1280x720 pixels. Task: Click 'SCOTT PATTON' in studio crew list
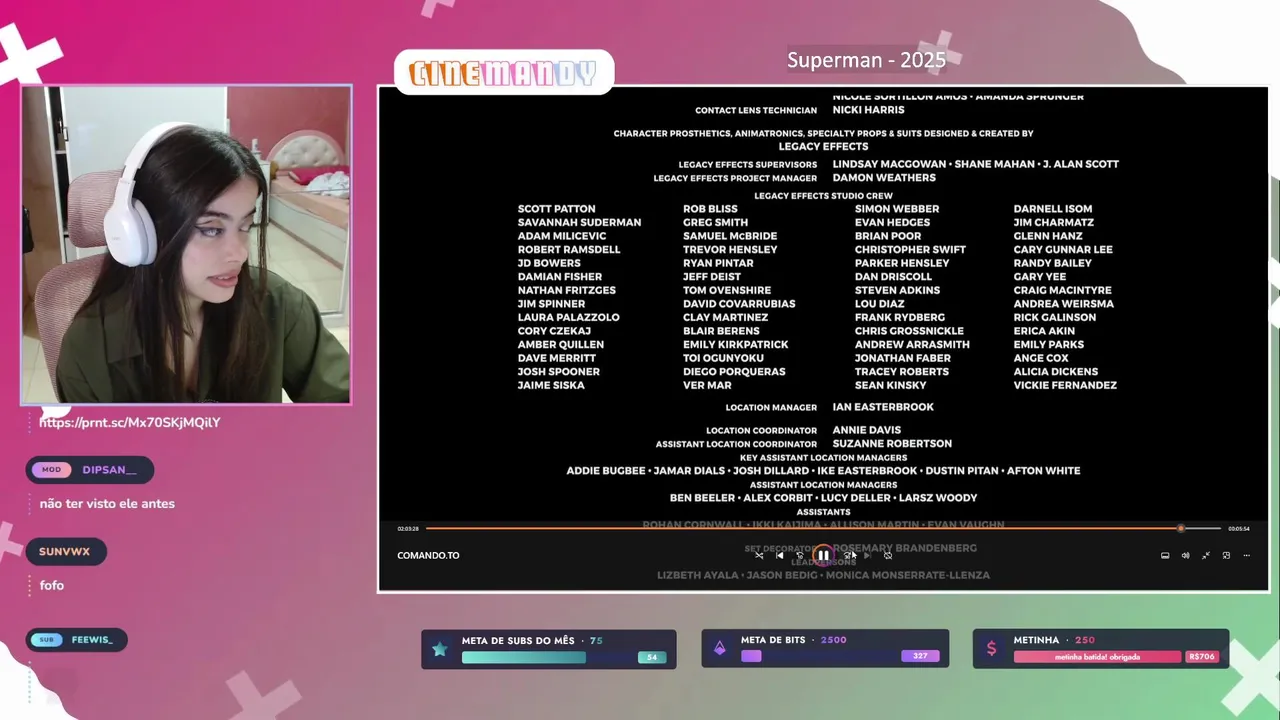coord(556,209)
